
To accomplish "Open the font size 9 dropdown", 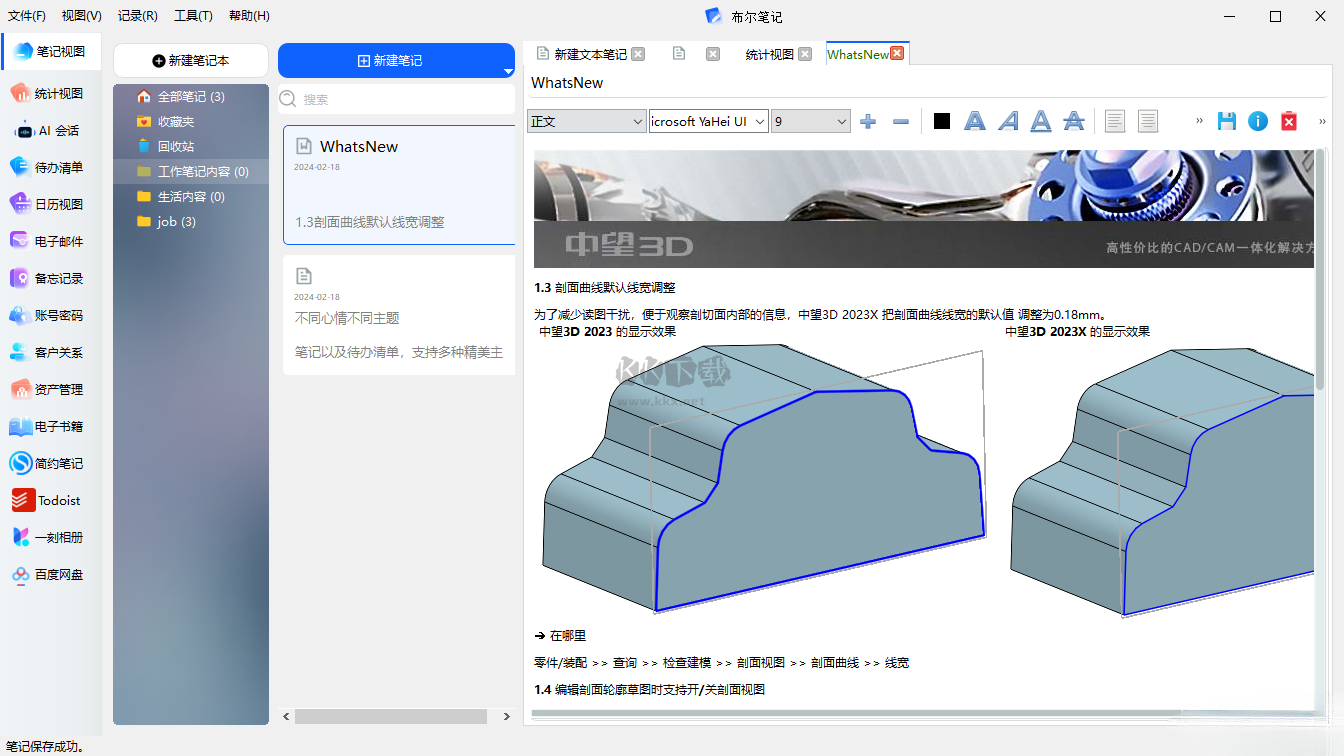I will 810,121.
